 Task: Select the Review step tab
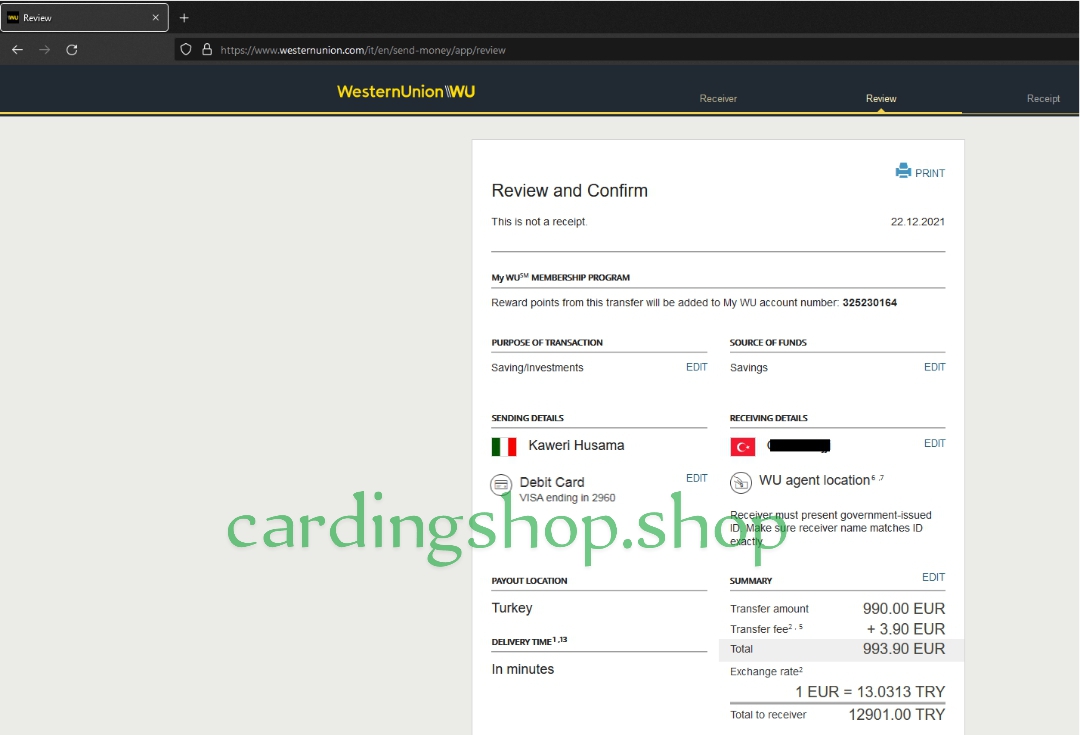(881, 99)
